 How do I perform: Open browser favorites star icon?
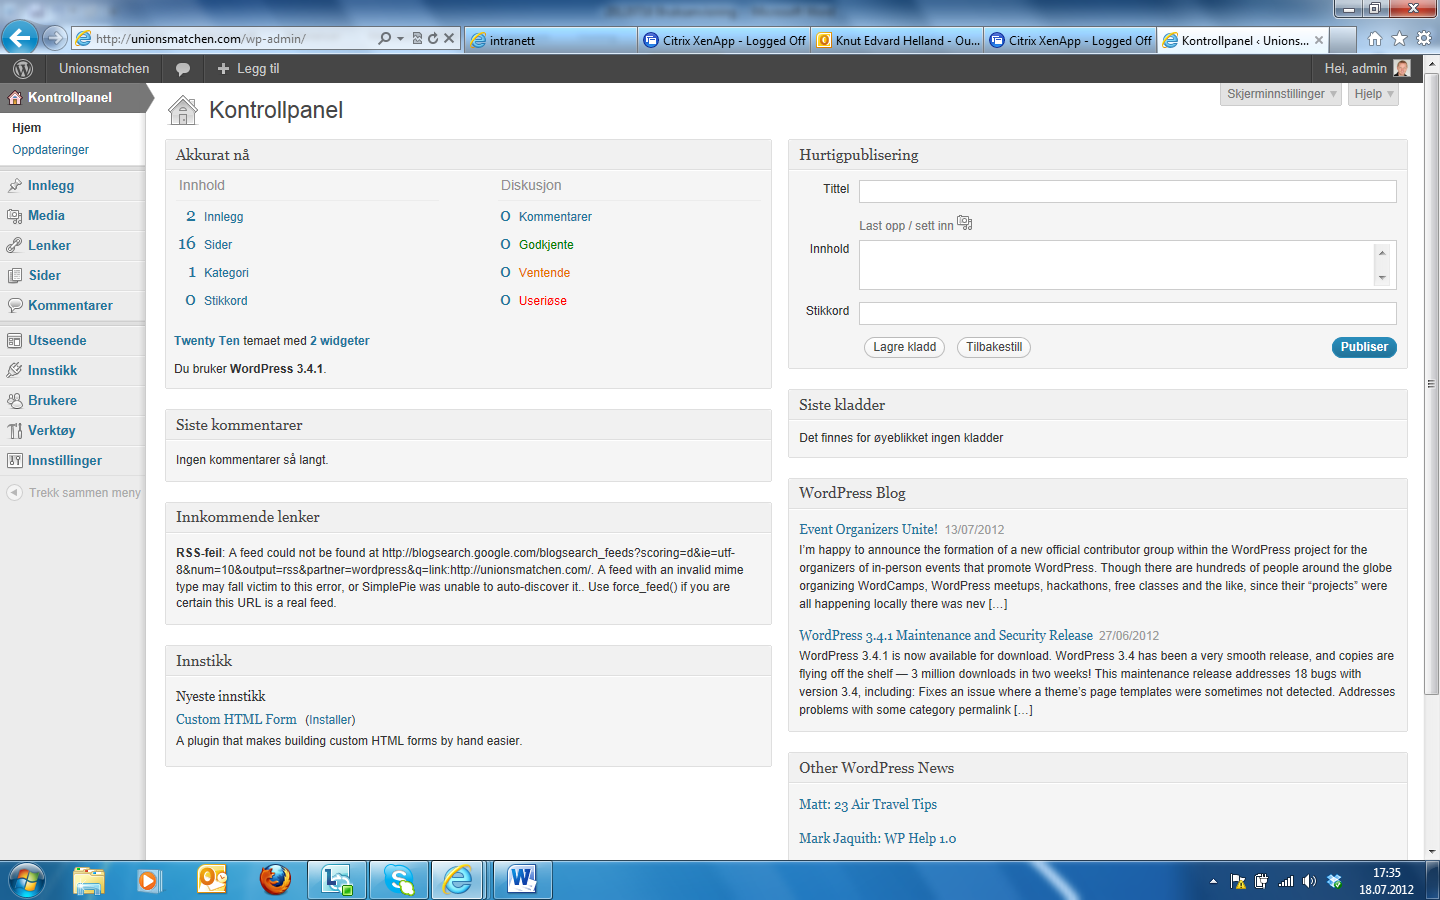(x=1399, y=38)
